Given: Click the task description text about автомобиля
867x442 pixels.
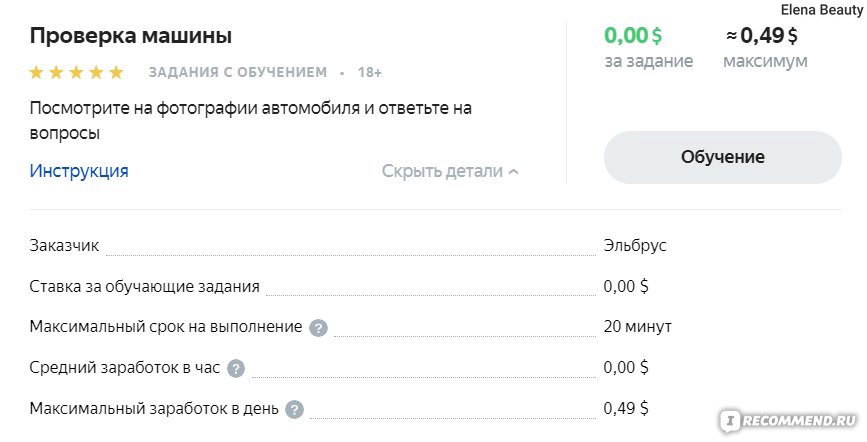Looking at the screenshot, I should tap(250, 120).
